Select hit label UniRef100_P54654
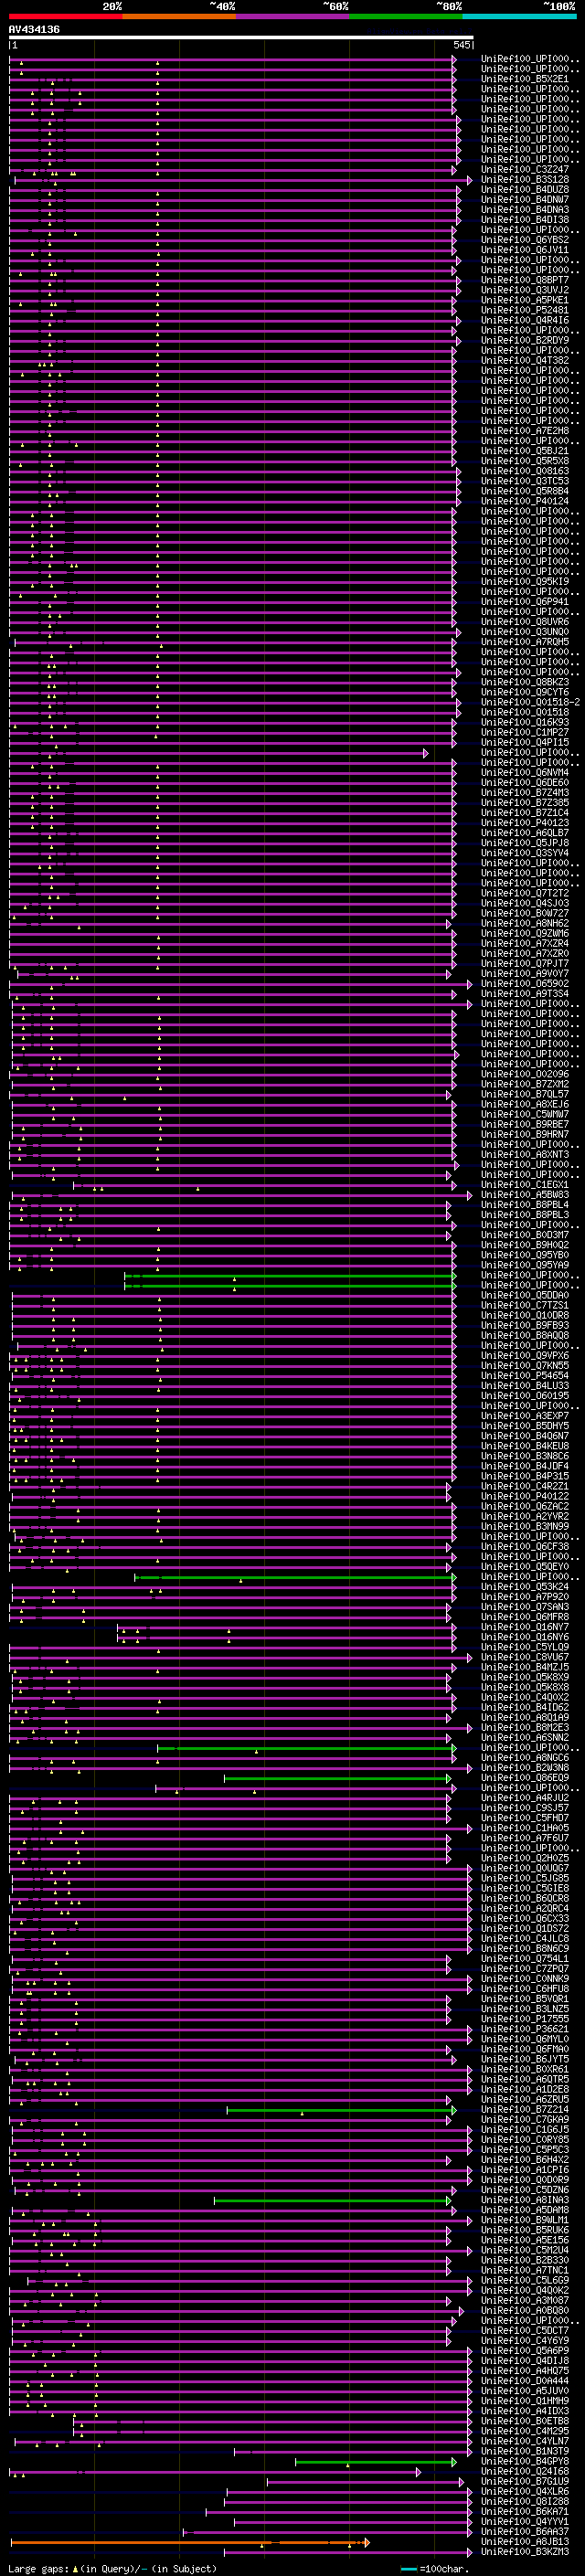Screen dimensions: 585x2576 click(524, 1376)
